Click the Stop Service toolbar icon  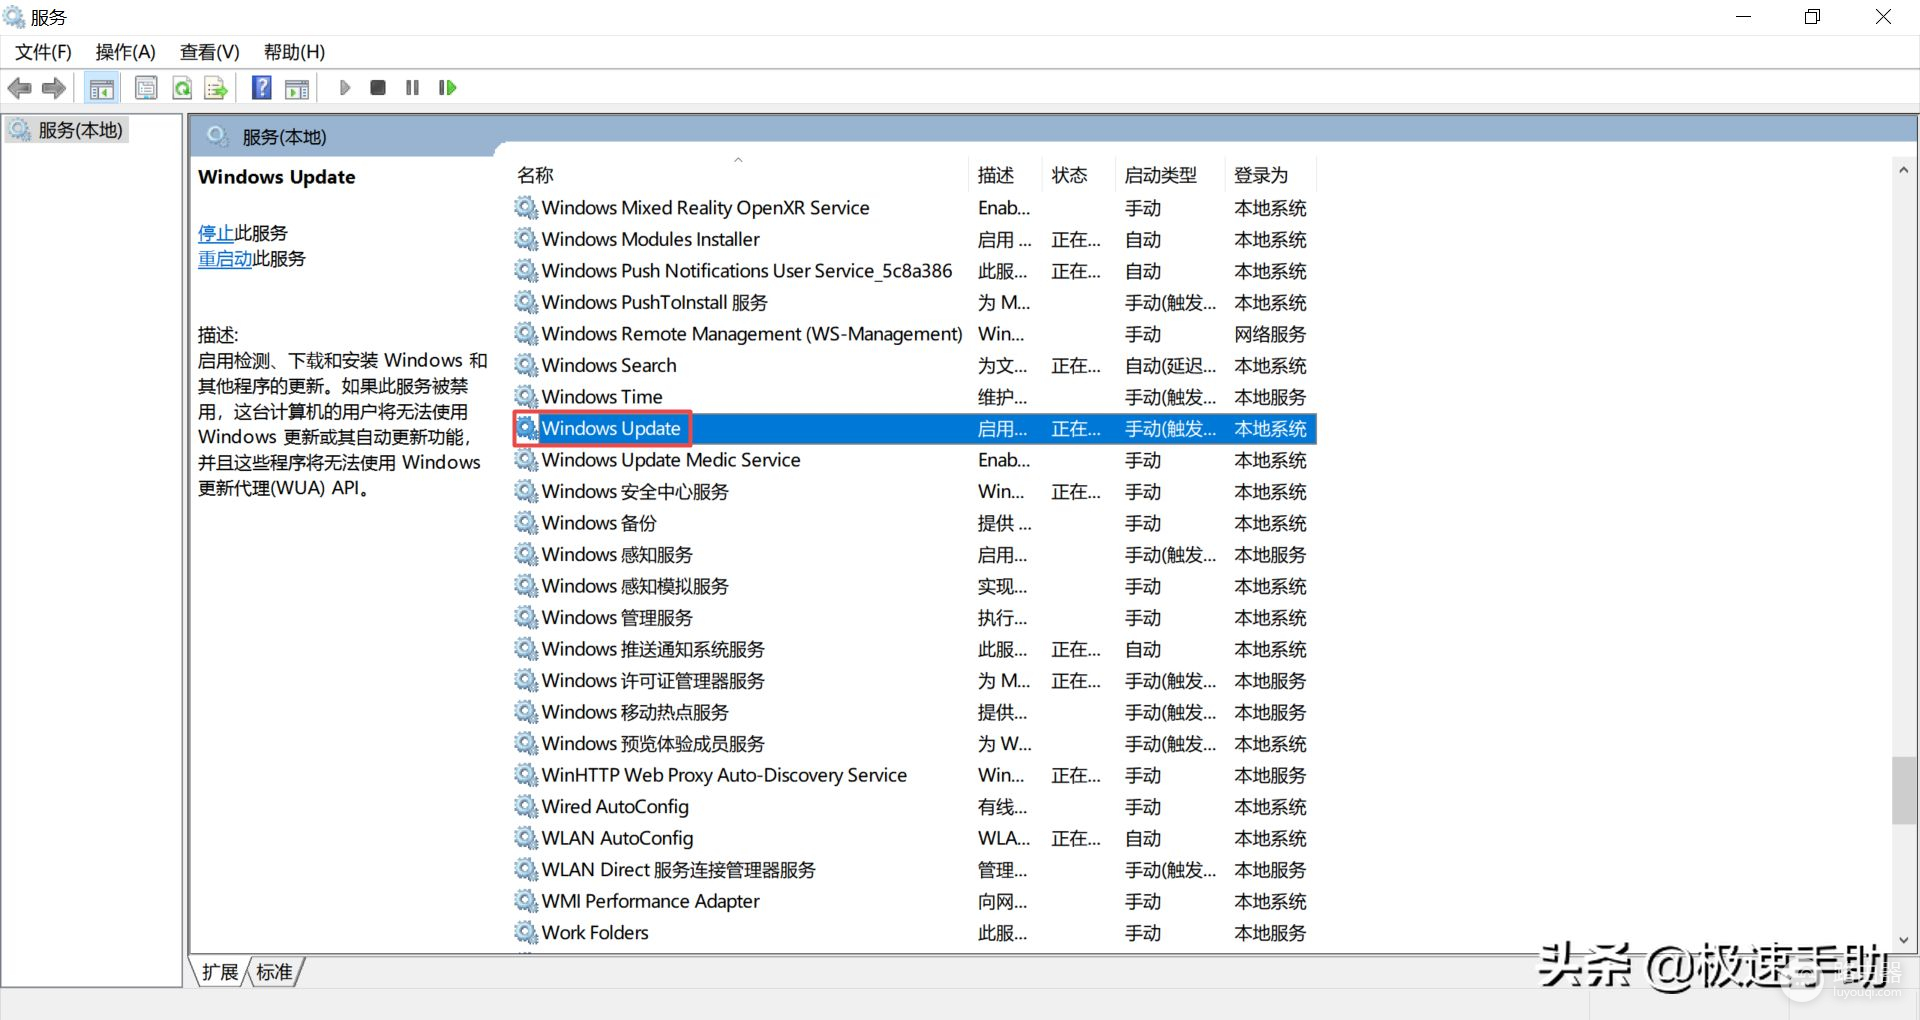click(377, 88)
